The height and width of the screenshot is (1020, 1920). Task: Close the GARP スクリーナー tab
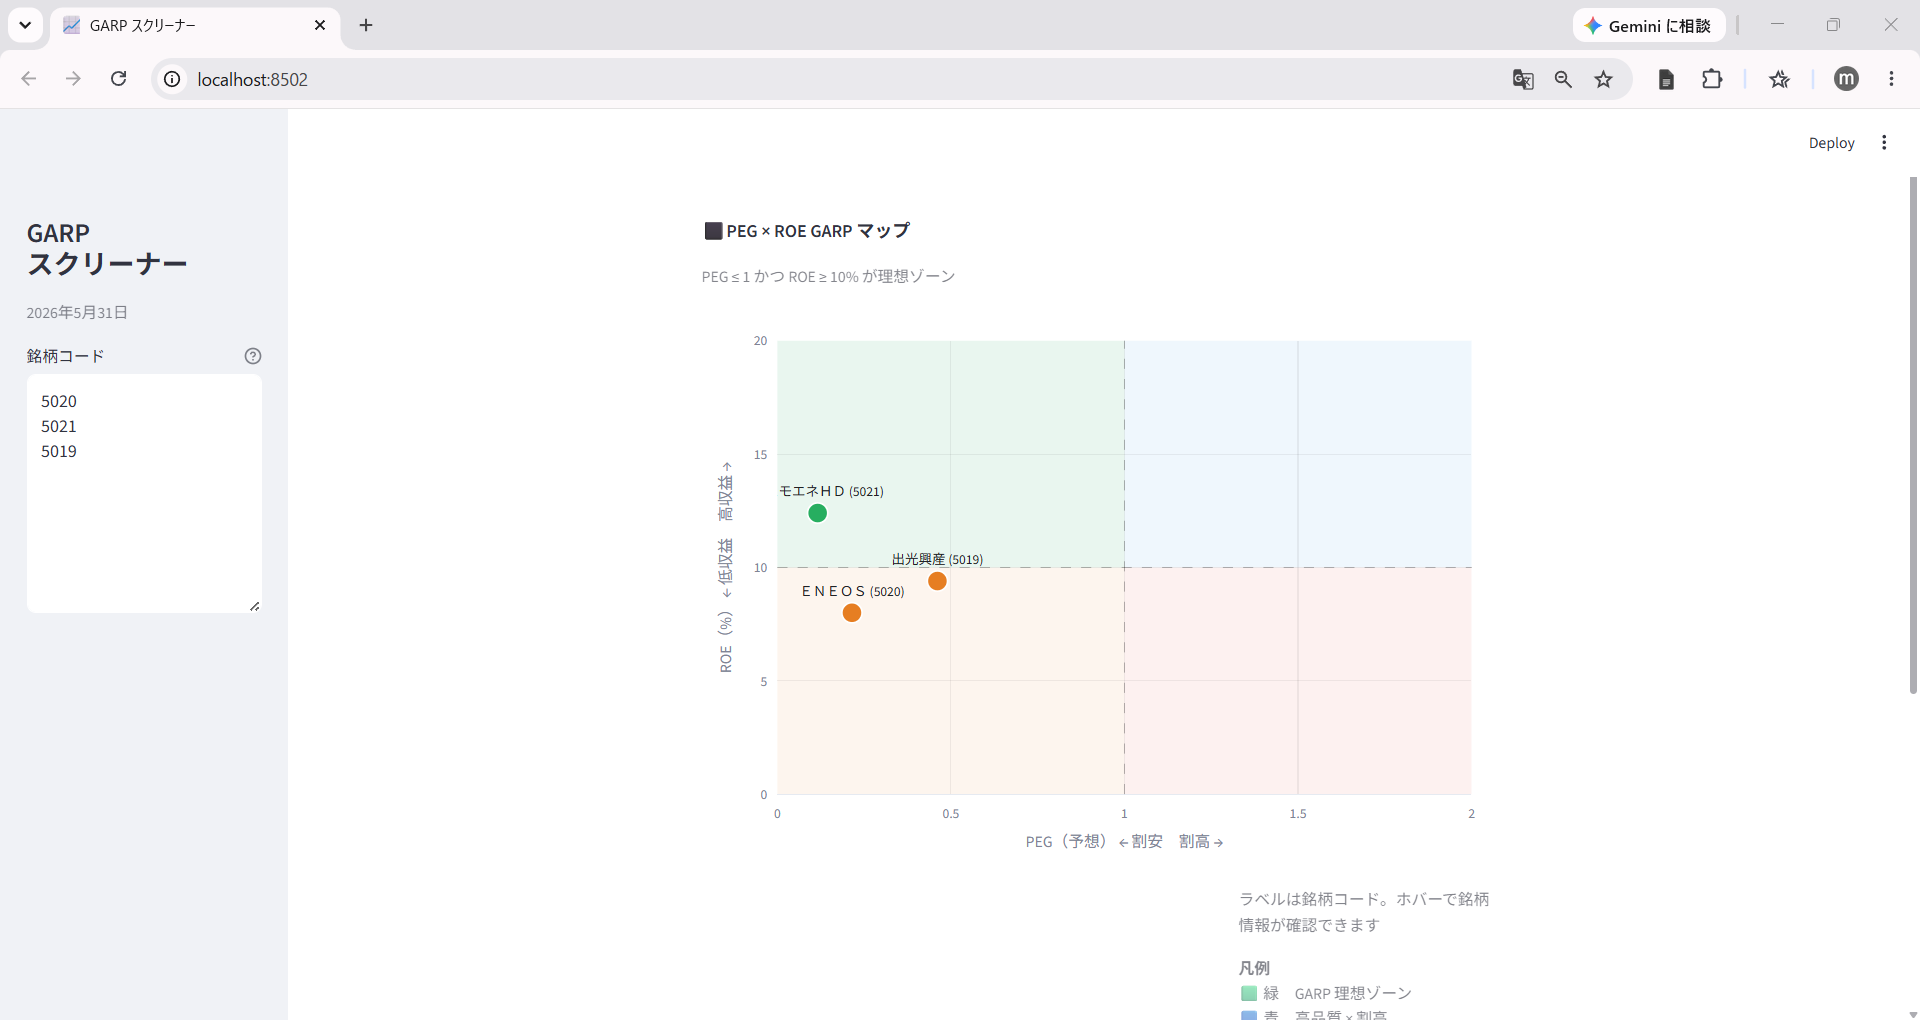tap(320, 25)
